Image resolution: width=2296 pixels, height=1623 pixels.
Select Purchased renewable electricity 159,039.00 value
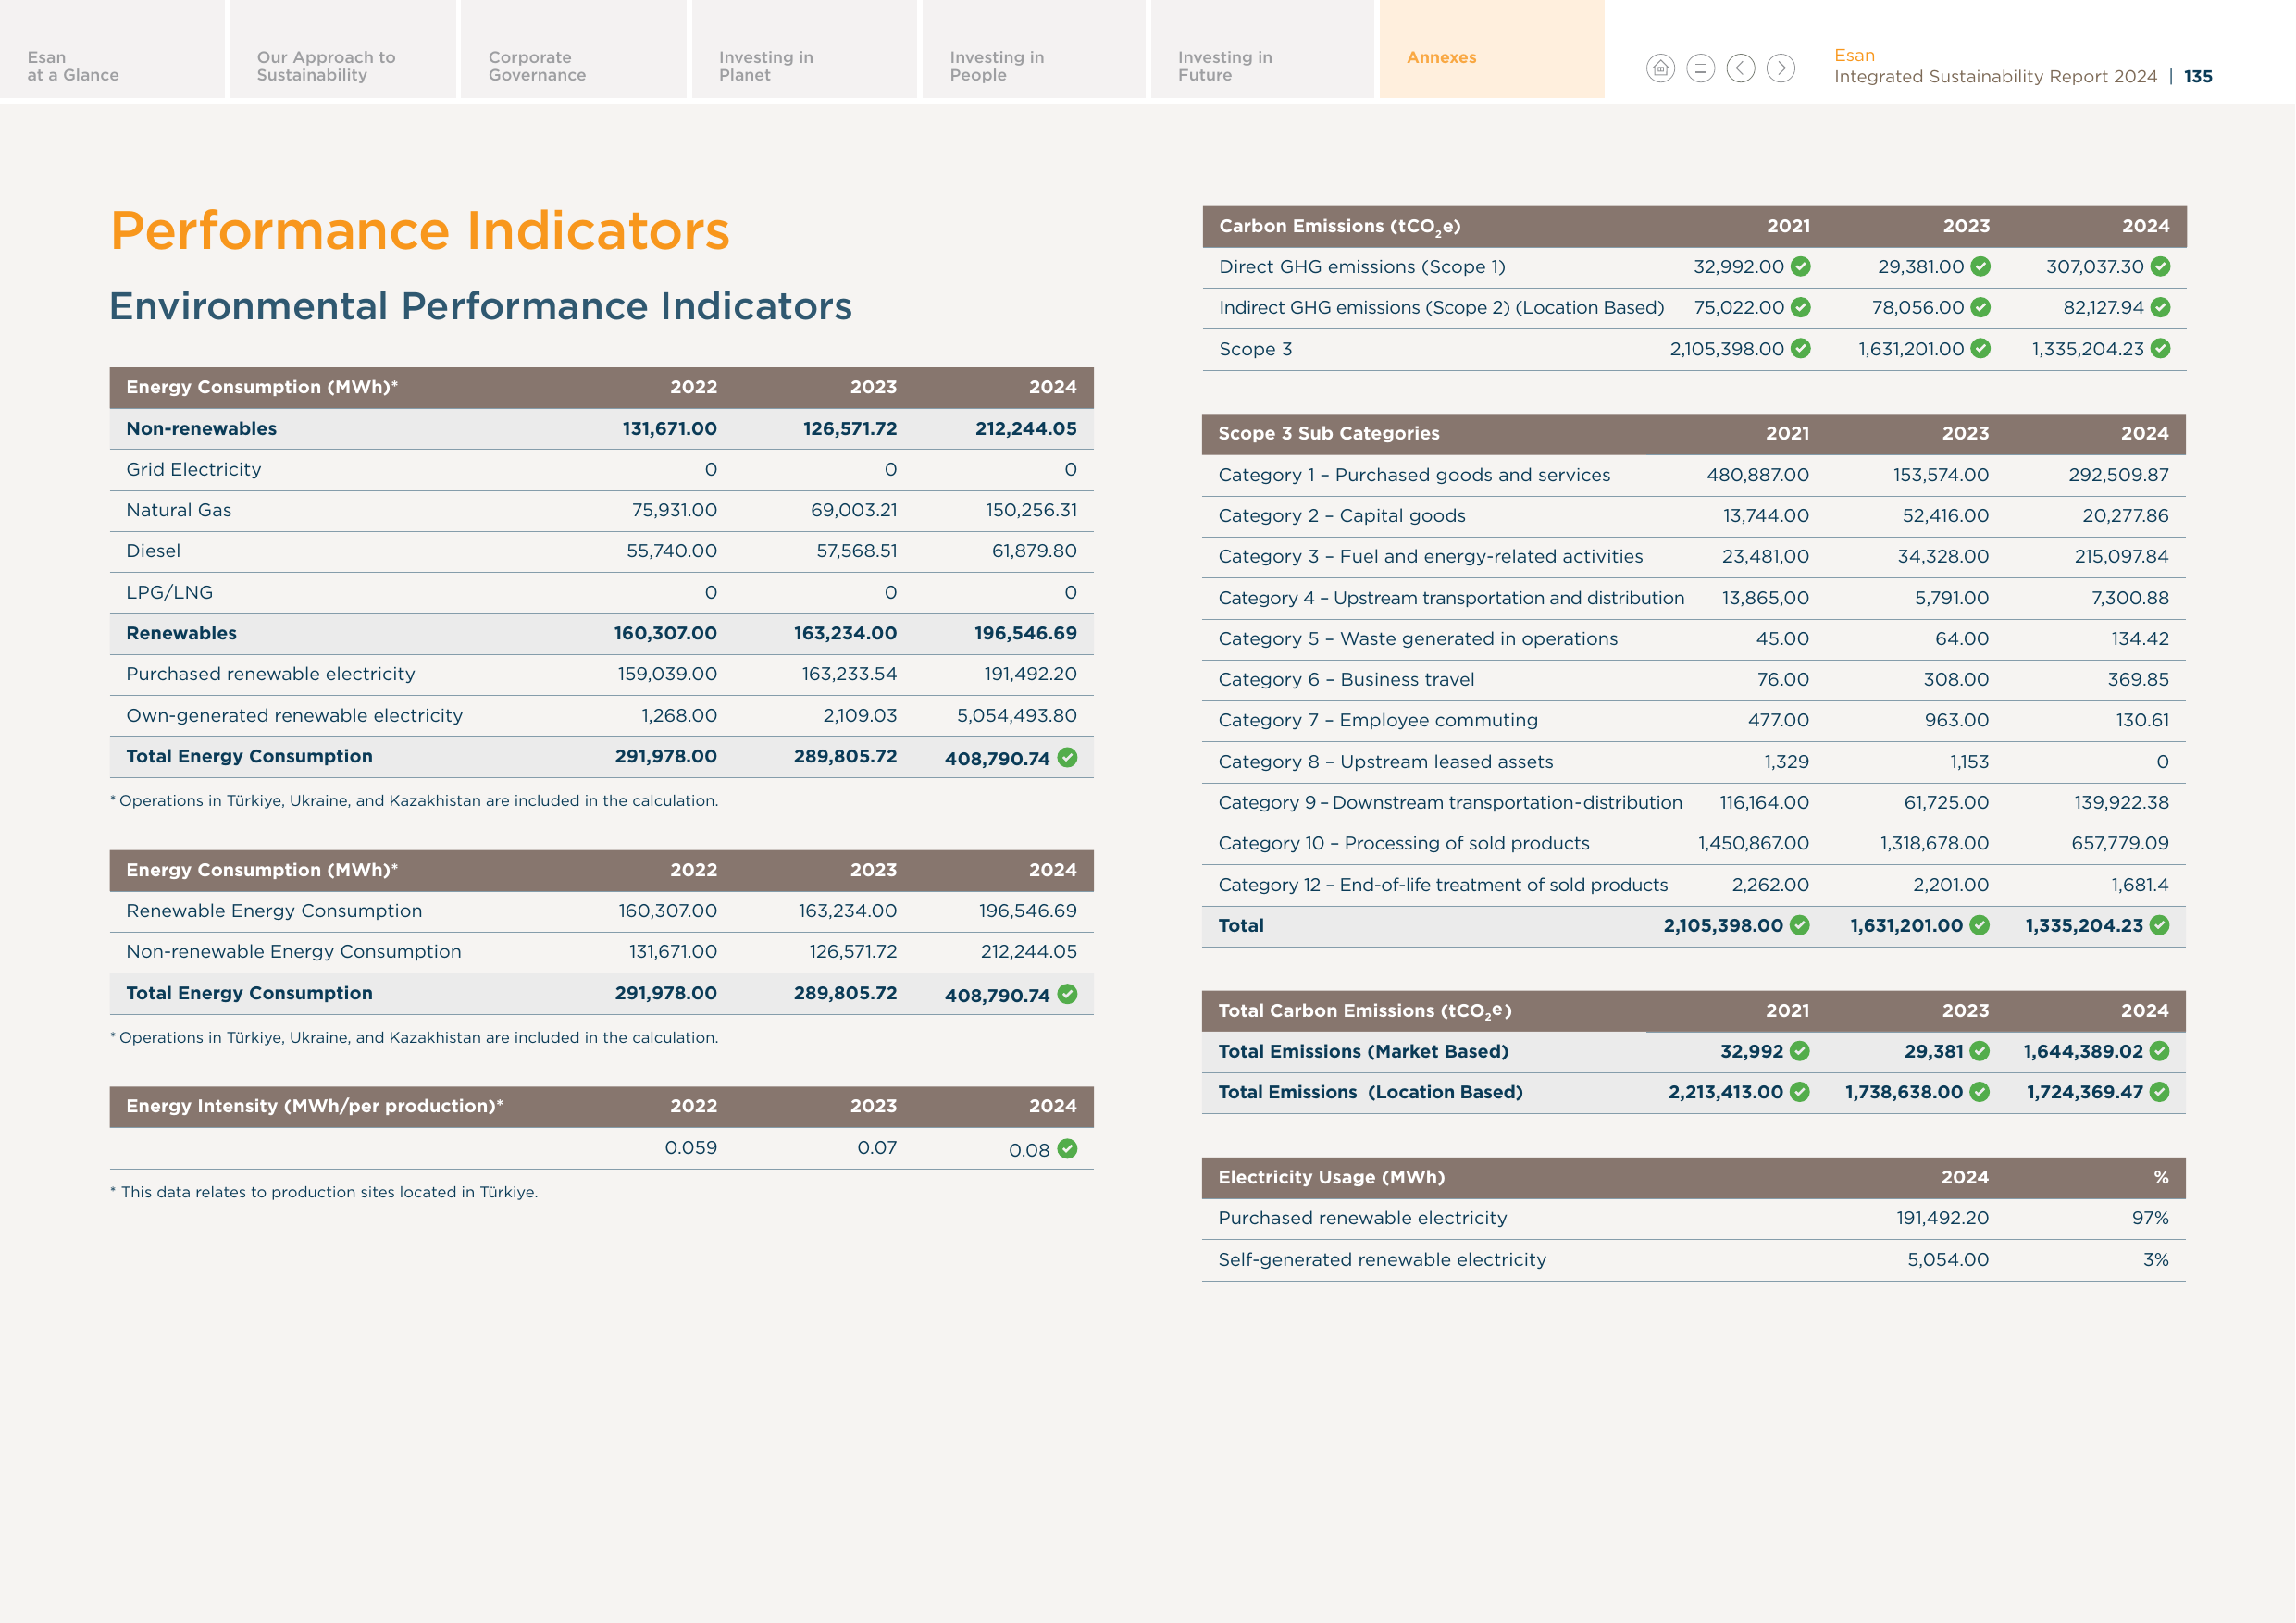point(667,675)
